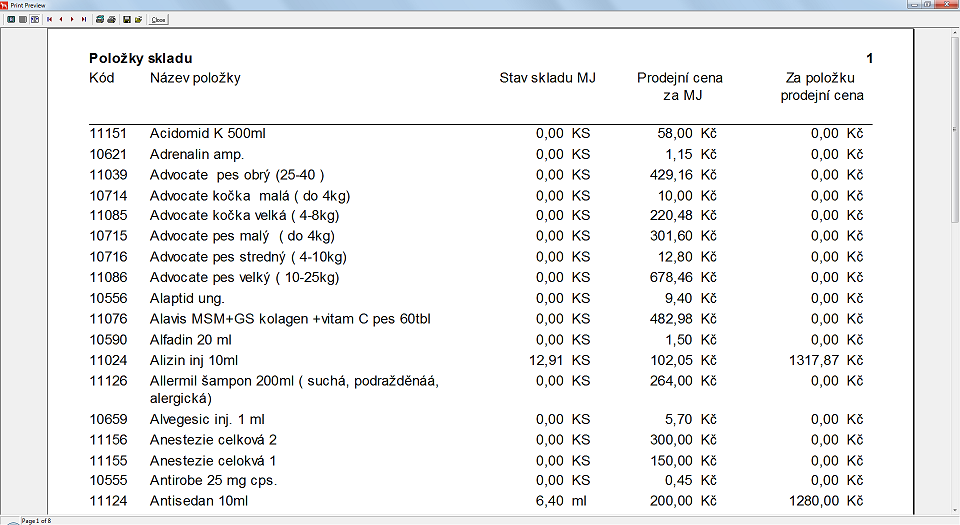Image resolution: width=960 pixels, height=525 pixels.
Task: Click the price '264,00 Kč'
Action: tap(683, 381)
